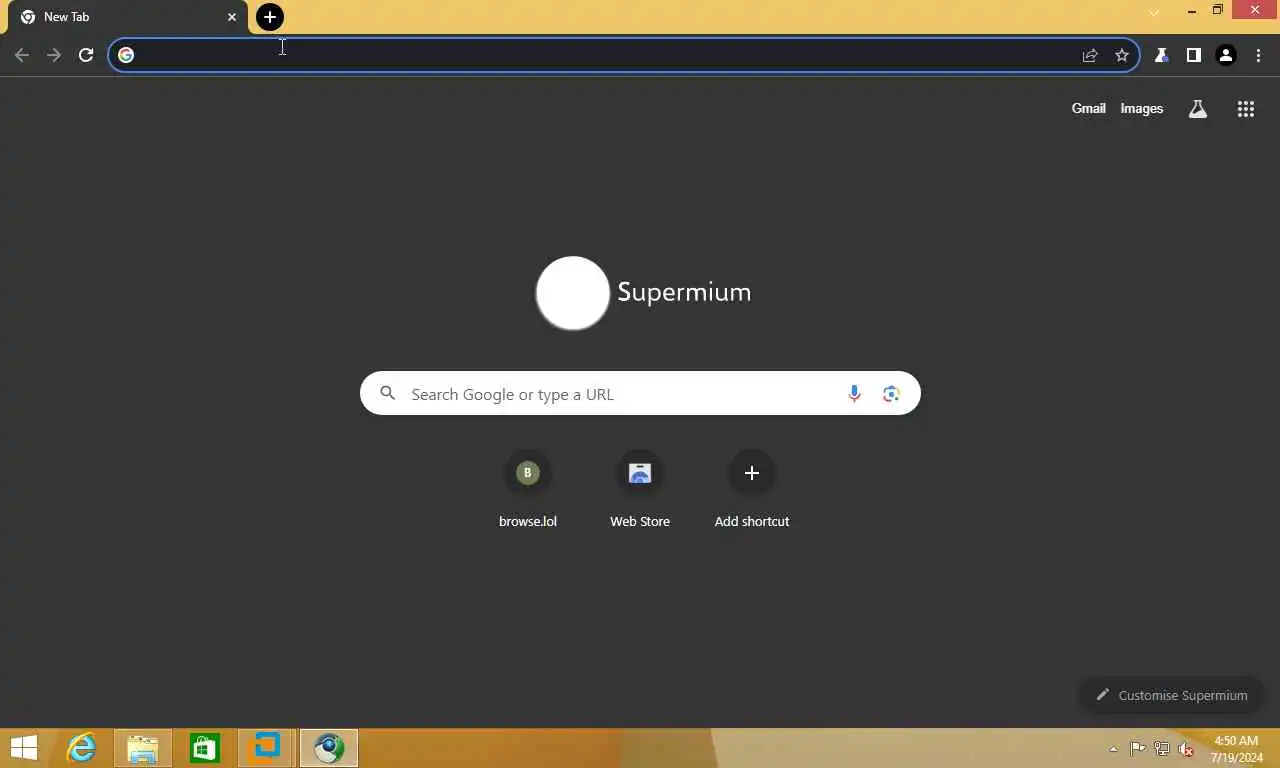Open the experiments flask in toolbar
Image resolution: width=1280 pixels, height=768 pixels.
(1162, 55)
